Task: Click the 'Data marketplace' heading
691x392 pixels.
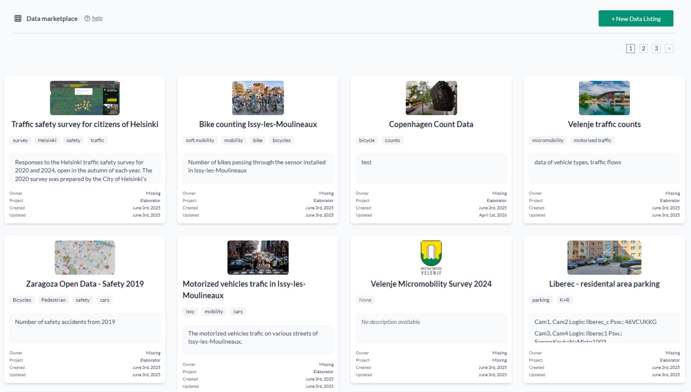Action: tap(52, 18)
